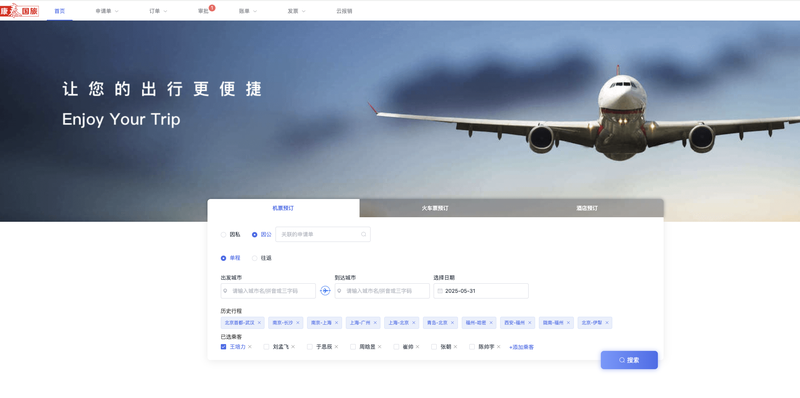Swap departure and arrival cities with the plane icon
The width and height of the screenshot is (800, 398).
[325, 291]
